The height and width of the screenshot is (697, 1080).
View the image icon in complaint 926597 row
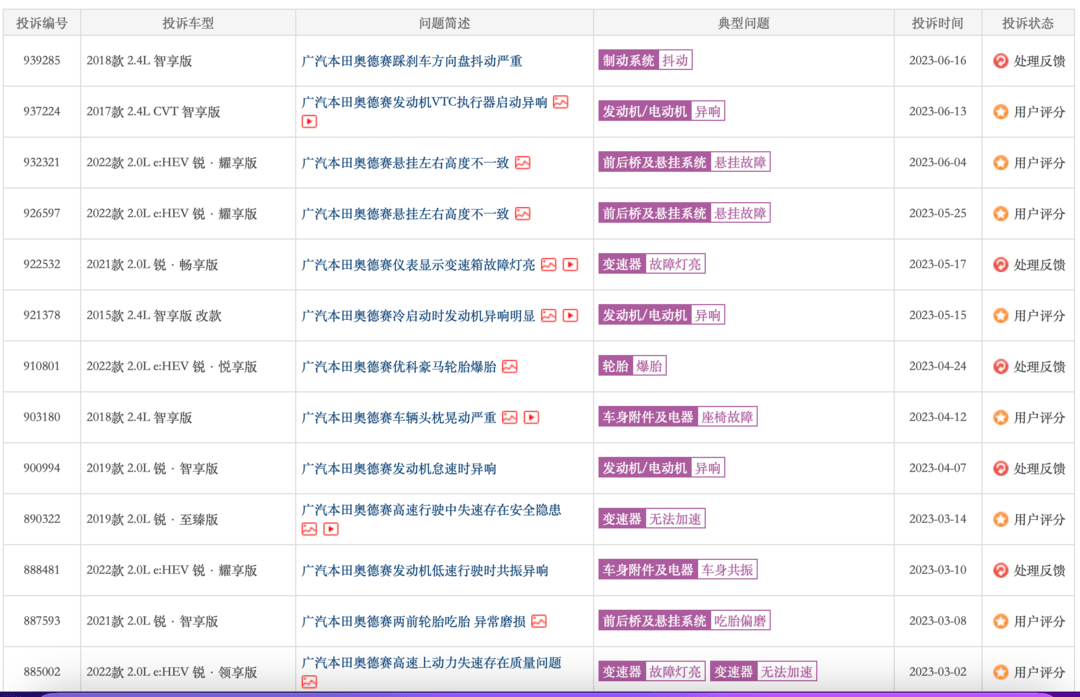point(523,214)
